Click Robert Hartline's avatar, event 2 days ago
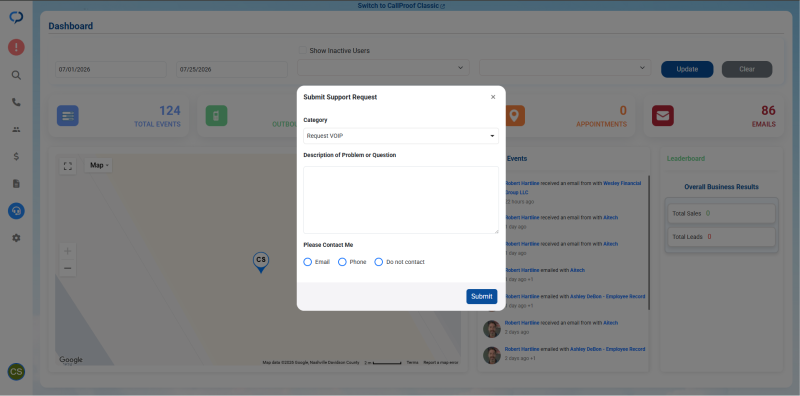The image size is (800, 396). coord(492,329)
